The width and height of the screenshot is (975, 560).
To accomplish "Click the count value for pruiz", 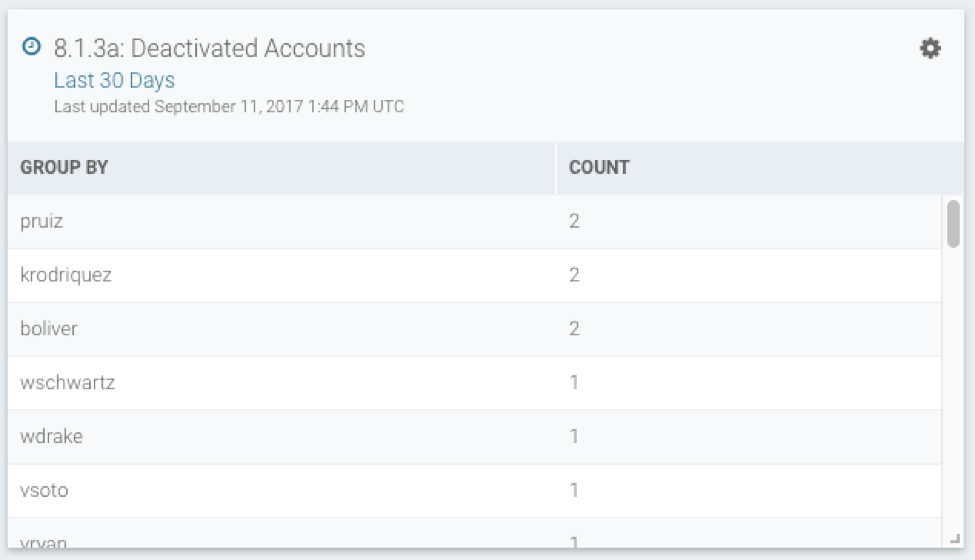I will click(574, 221).
